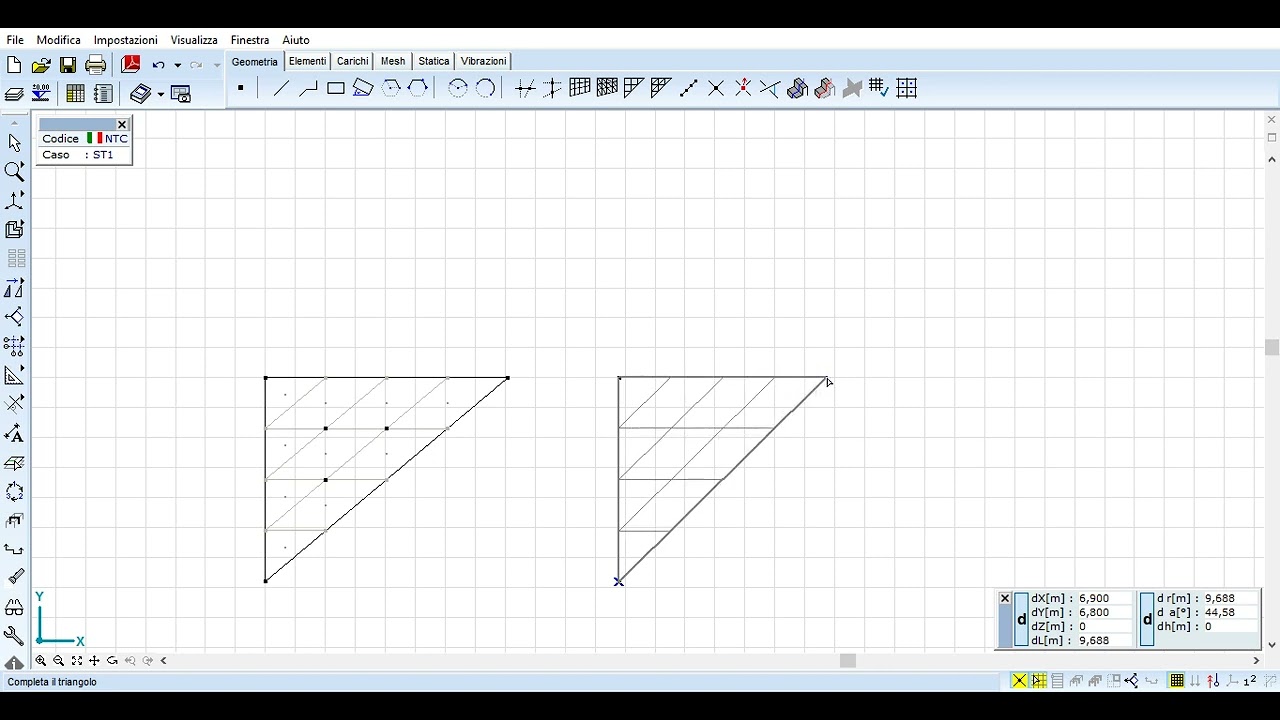Click the 'Caso : ST1' load case text
1280x720 pixels.
(x=78, y=155)
